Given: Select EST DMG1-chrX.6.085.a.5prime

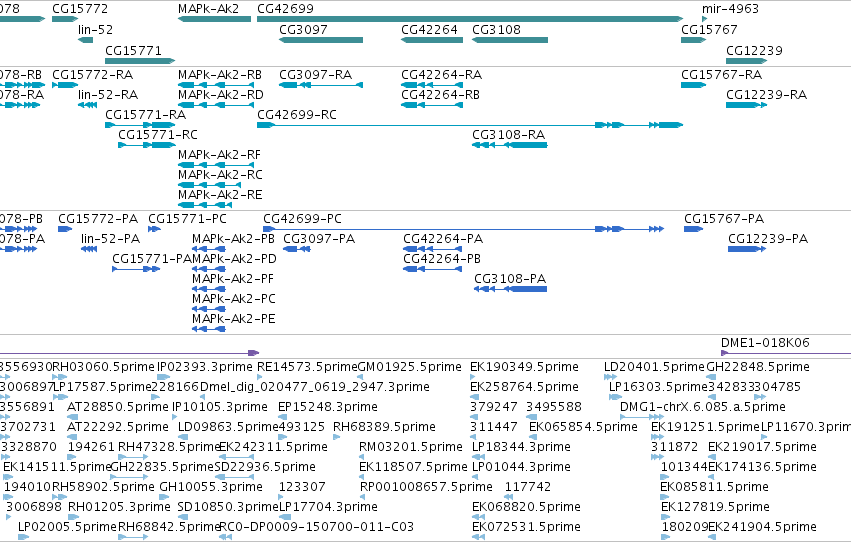Looking at the screenshot, I should click(643, 417).
